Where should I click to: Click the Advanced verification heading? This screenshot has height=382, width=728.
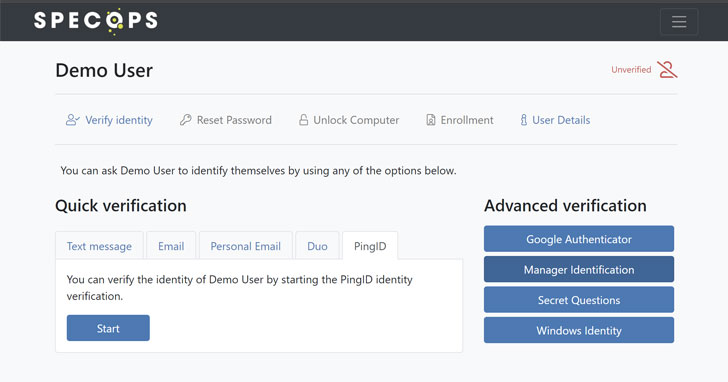click(x=565, y=206)
